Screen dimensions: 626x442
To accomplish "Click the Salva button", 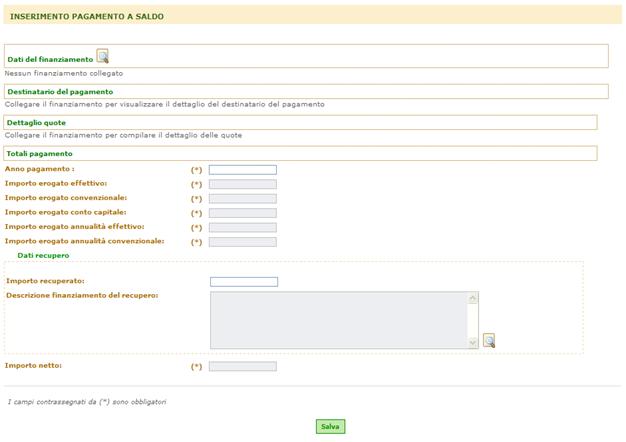I will pos(330,426).
